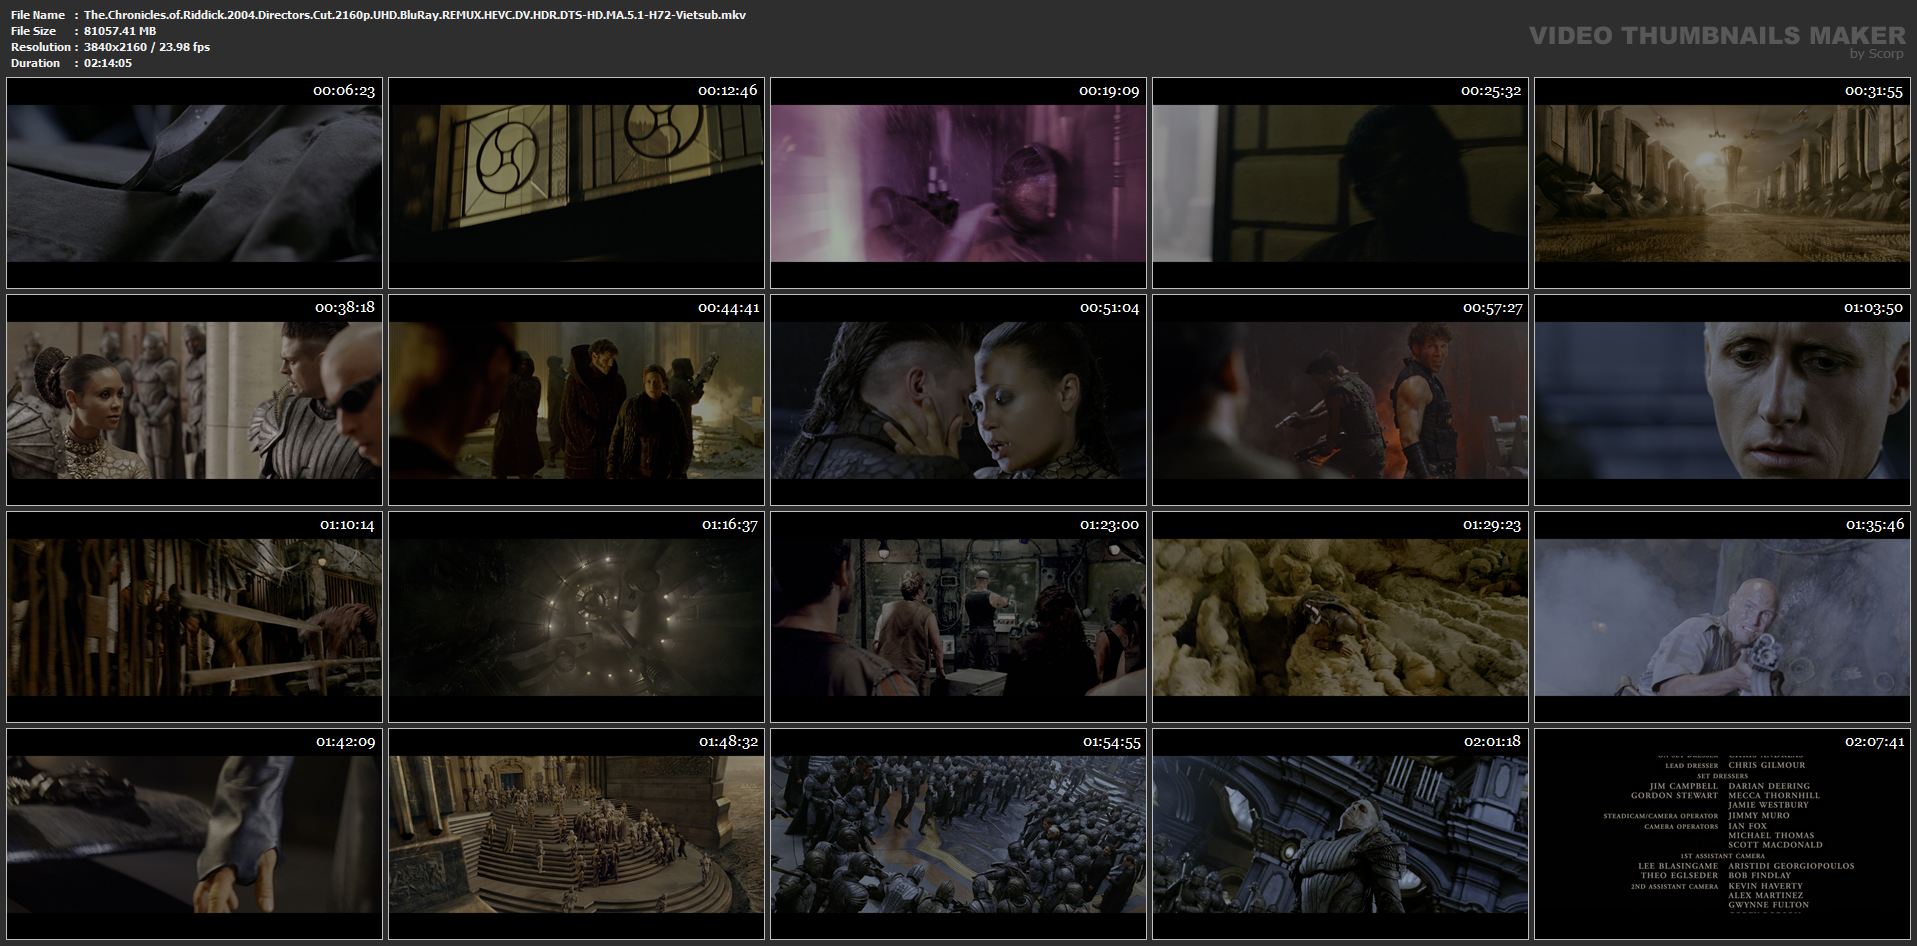The image size is (1917, 946).
Task: Click the 01:03:50 timestamp label
Action: coord(1873,308)
